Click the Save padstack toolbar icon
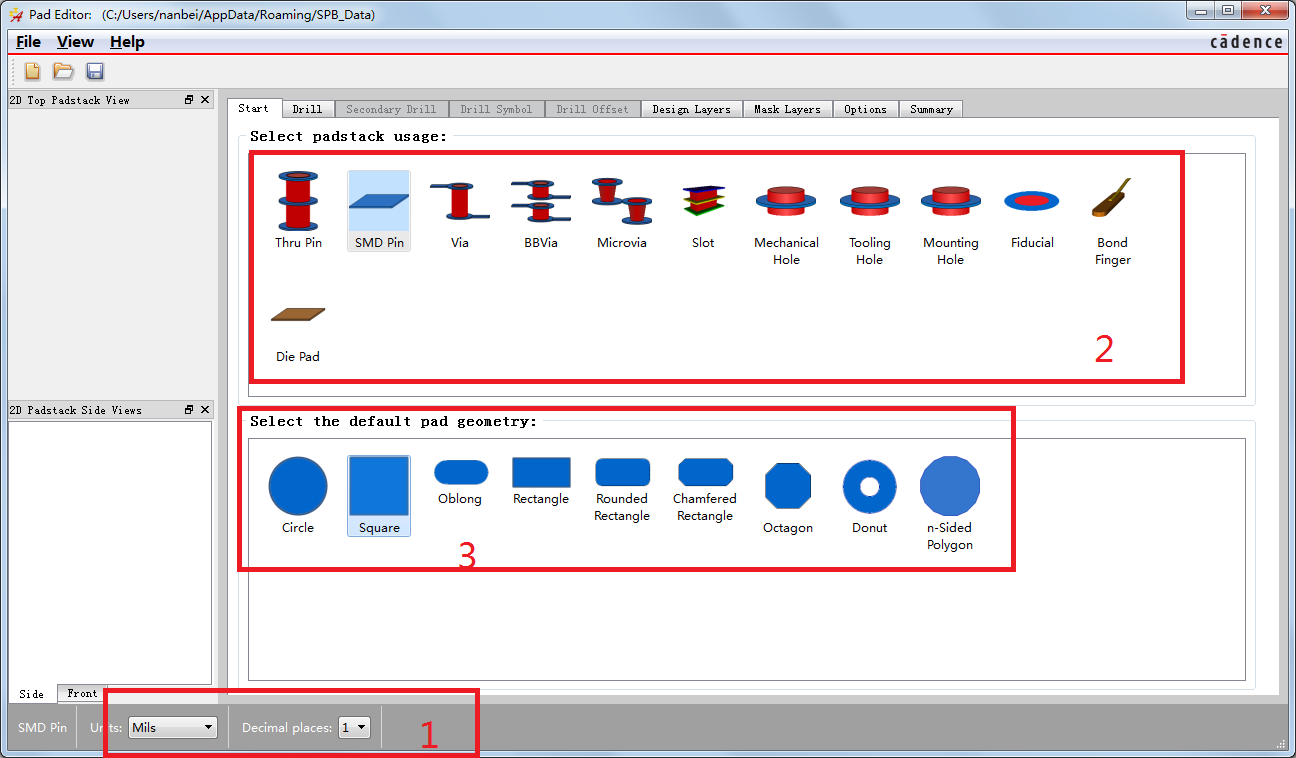 [x=95, y=71]
